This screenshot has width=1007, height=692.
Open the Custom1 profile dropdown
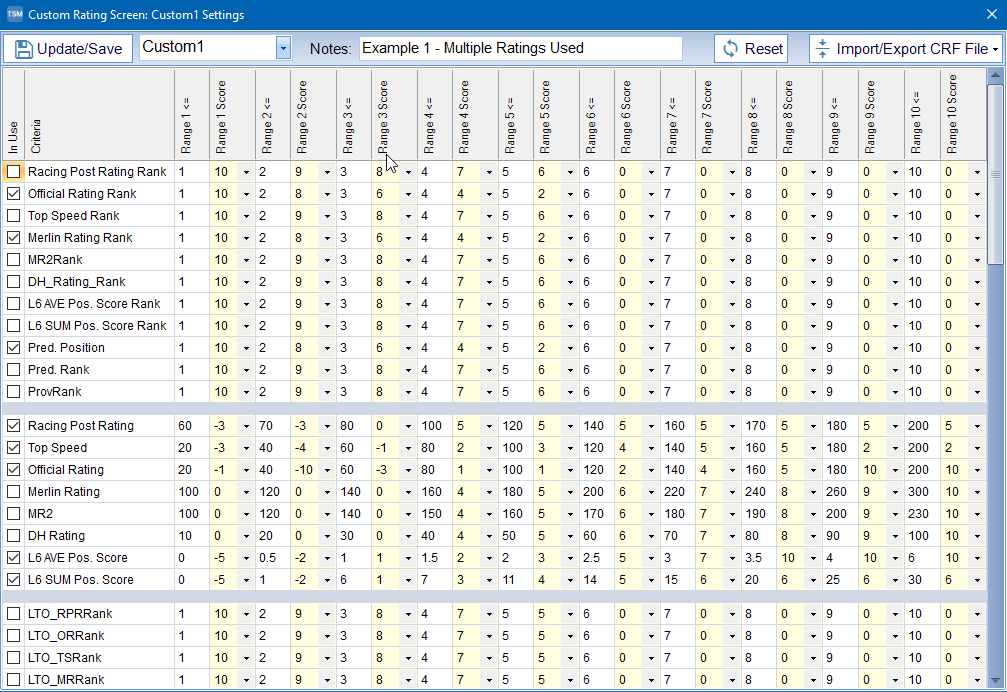(x=283, y=49)
